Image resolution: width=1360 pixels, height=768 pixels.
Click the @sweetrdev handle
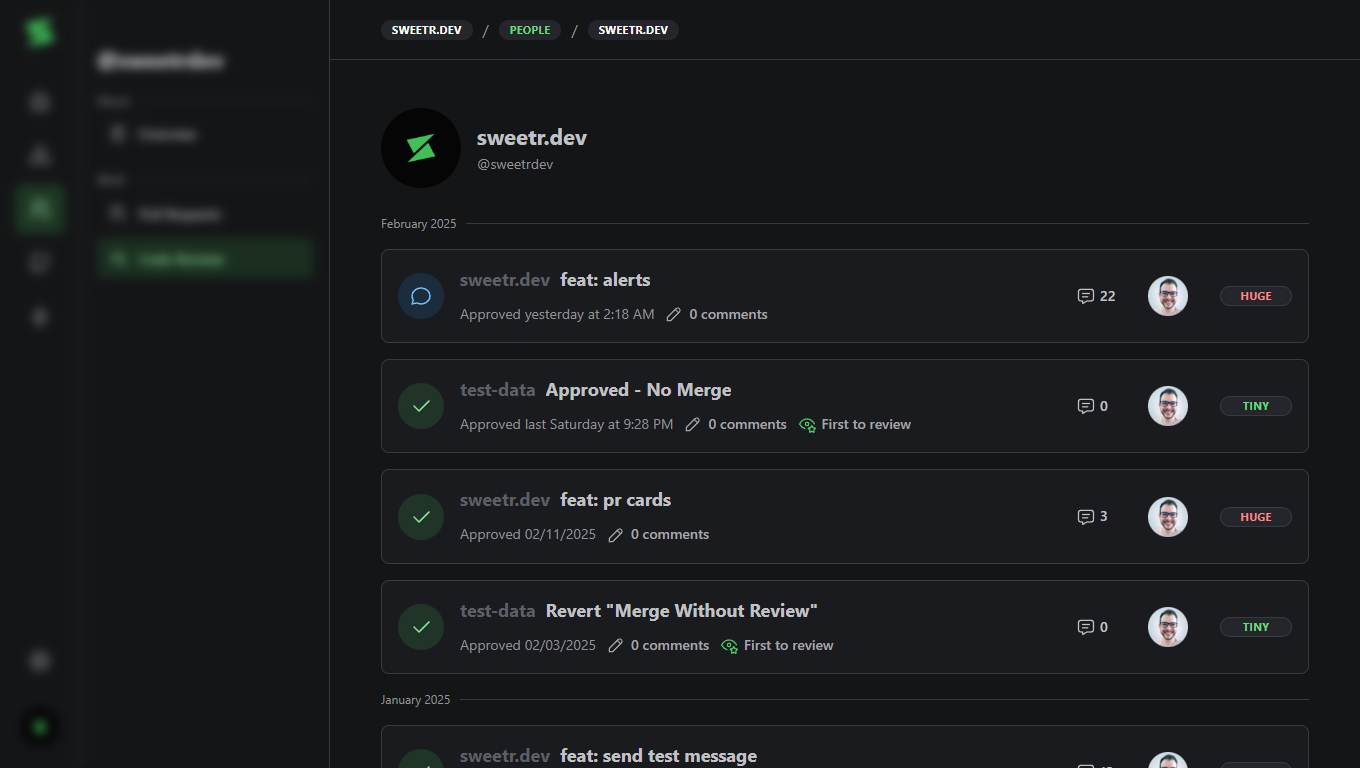pos(515,164)
